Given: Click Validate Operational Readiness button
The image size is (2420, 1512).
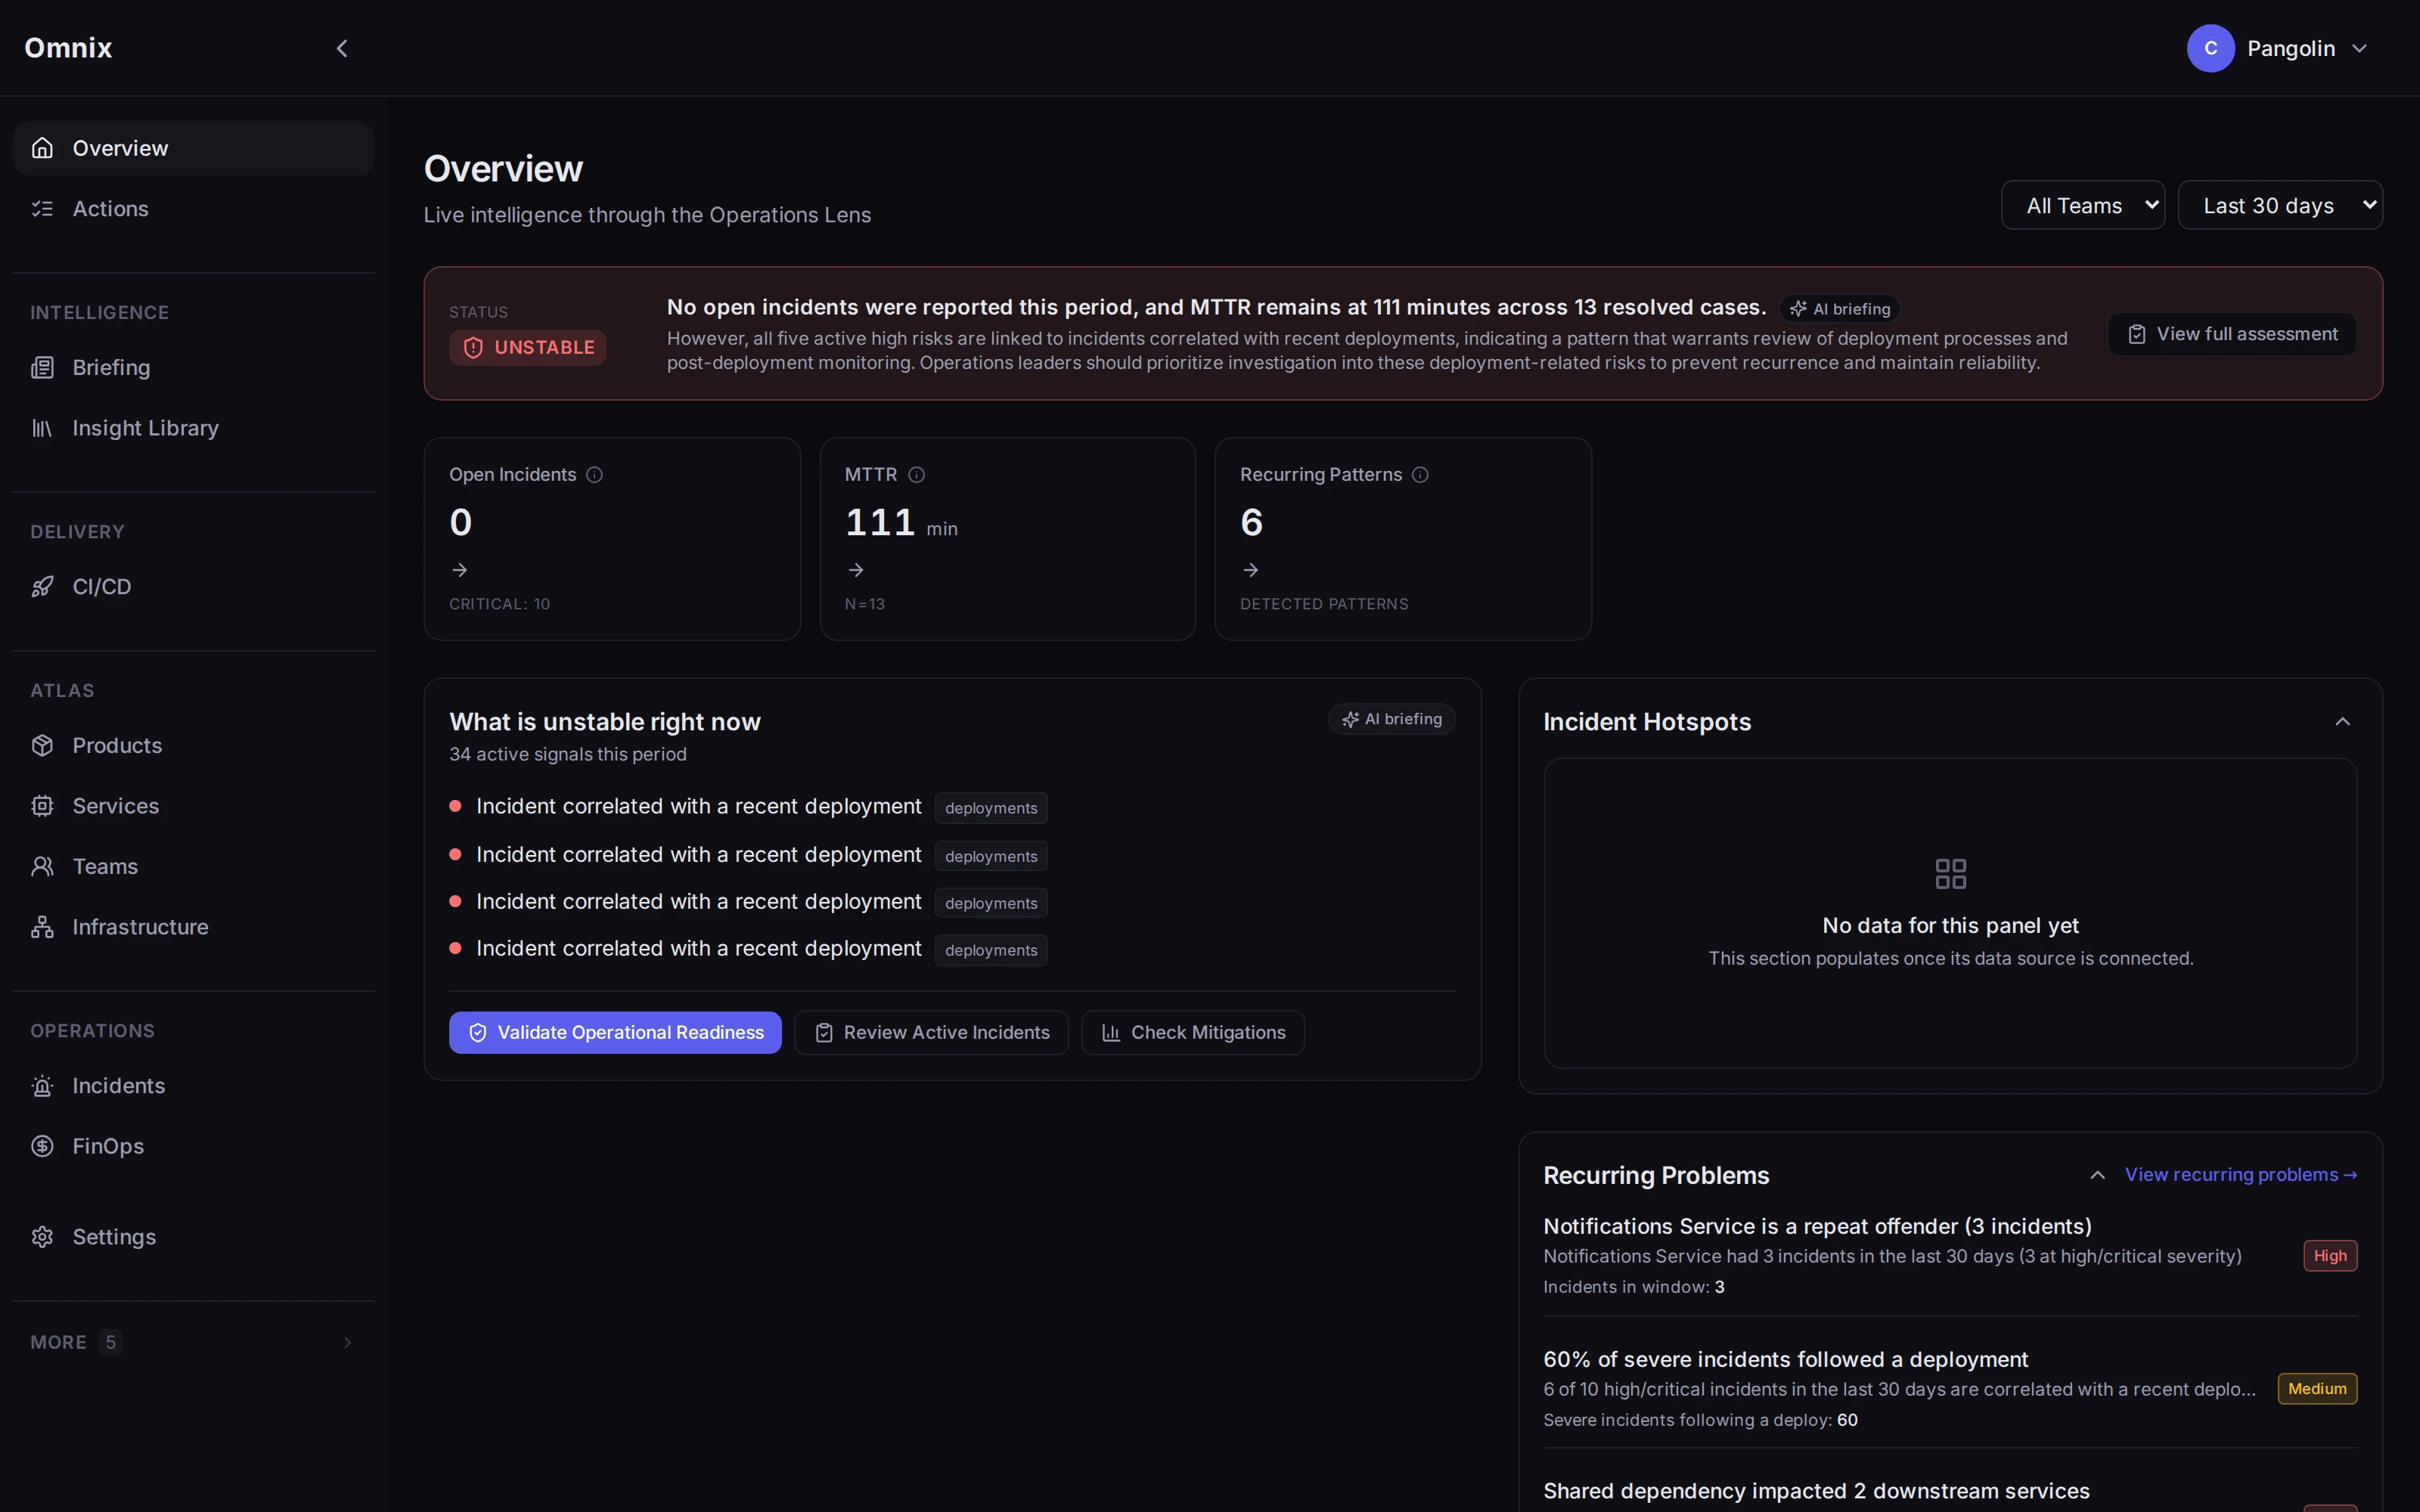Looking at the screenshot, I should click(x=615, y=1033).
